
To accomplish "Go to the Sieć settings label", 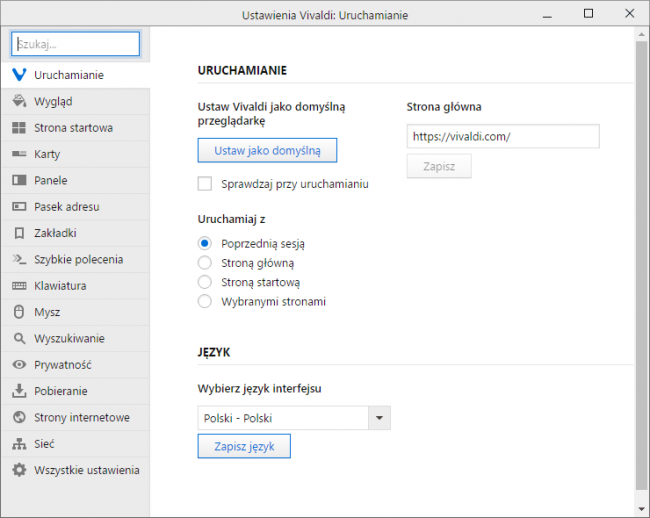I will (x=44, y=444).
